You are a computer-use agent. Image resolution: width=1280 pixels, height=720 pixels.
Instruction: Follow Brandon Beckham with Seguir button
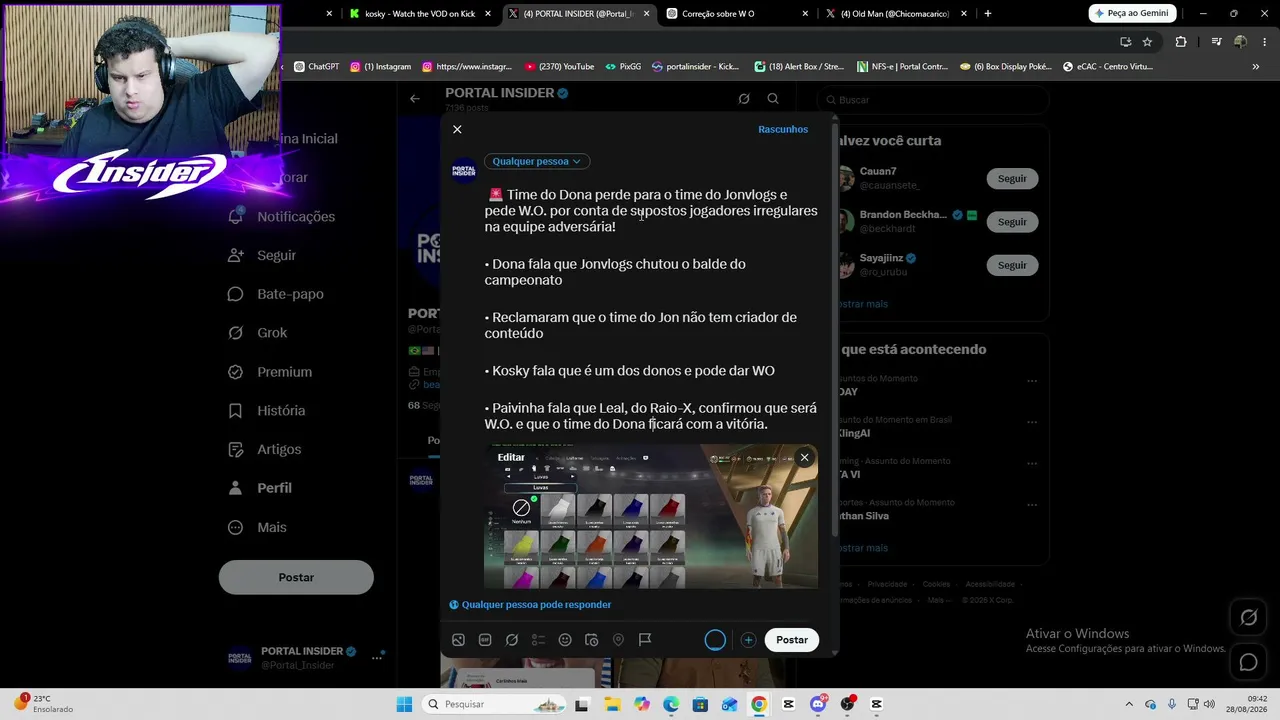click(x=1012, y=222)
